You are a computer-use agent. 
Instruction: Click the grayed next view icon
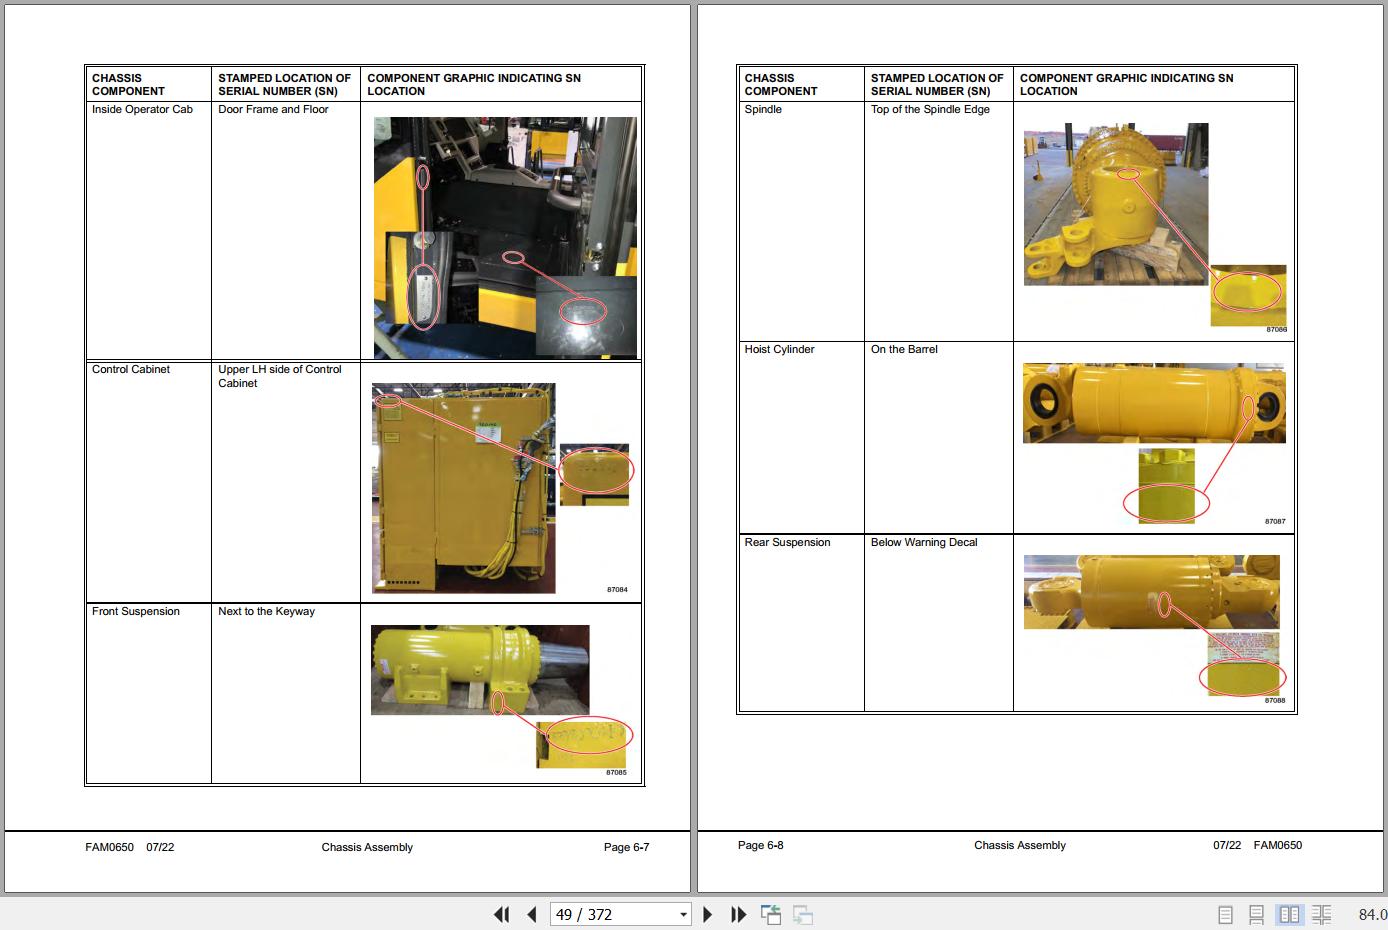(803, 914)
